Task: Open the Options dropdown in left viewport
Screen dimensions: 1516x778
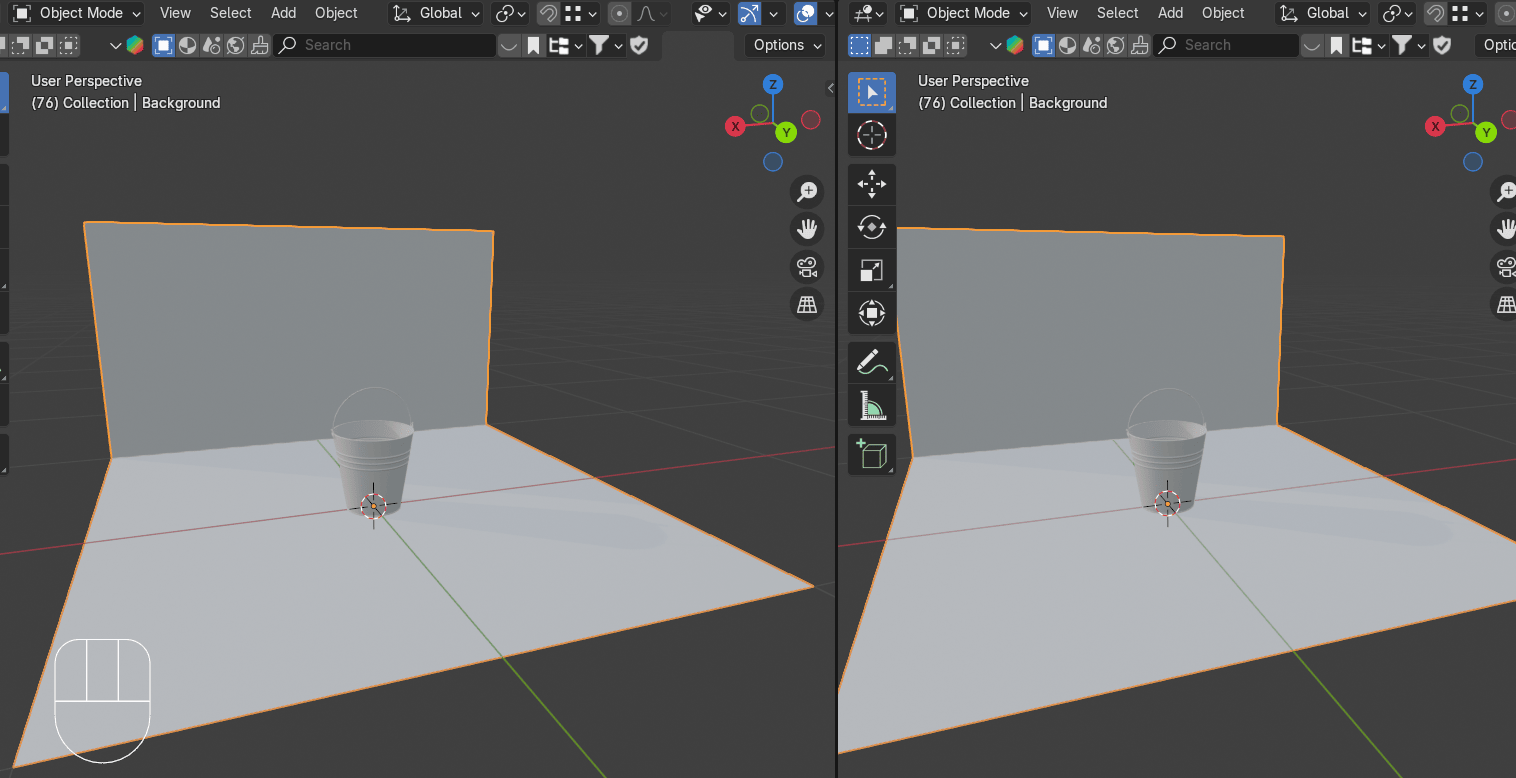Action: click(x=786, y=45)
